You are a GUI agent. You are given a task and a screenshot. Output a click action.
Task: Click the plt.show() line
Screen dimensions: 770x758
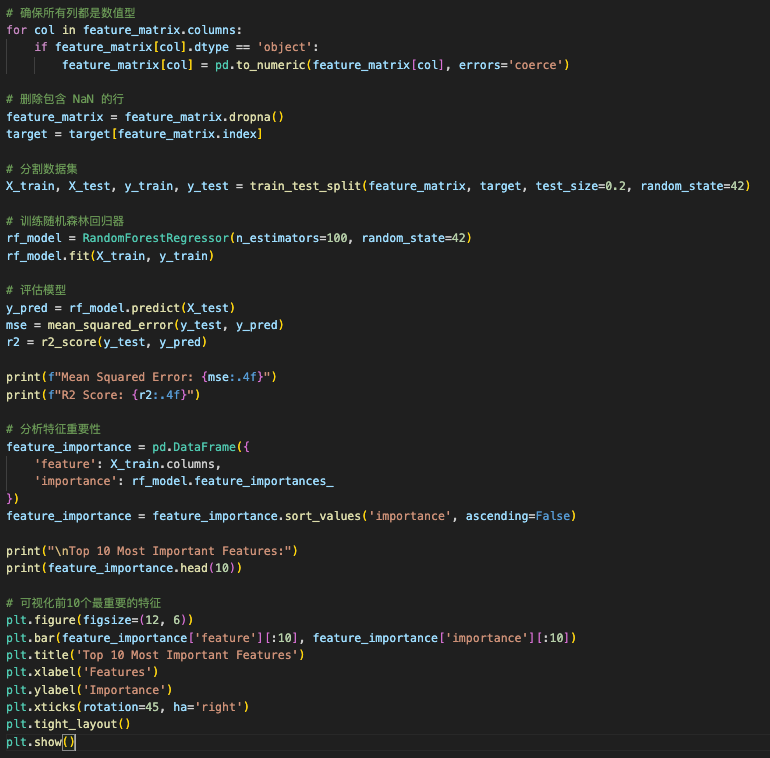coord(41,742)
